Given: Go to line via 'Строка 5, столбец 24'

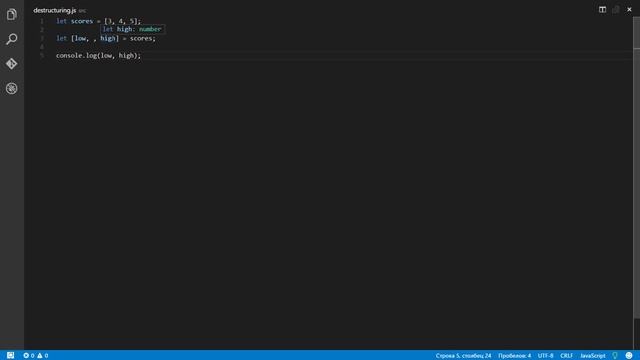Looking at the screenshot, I should point(463,356).
